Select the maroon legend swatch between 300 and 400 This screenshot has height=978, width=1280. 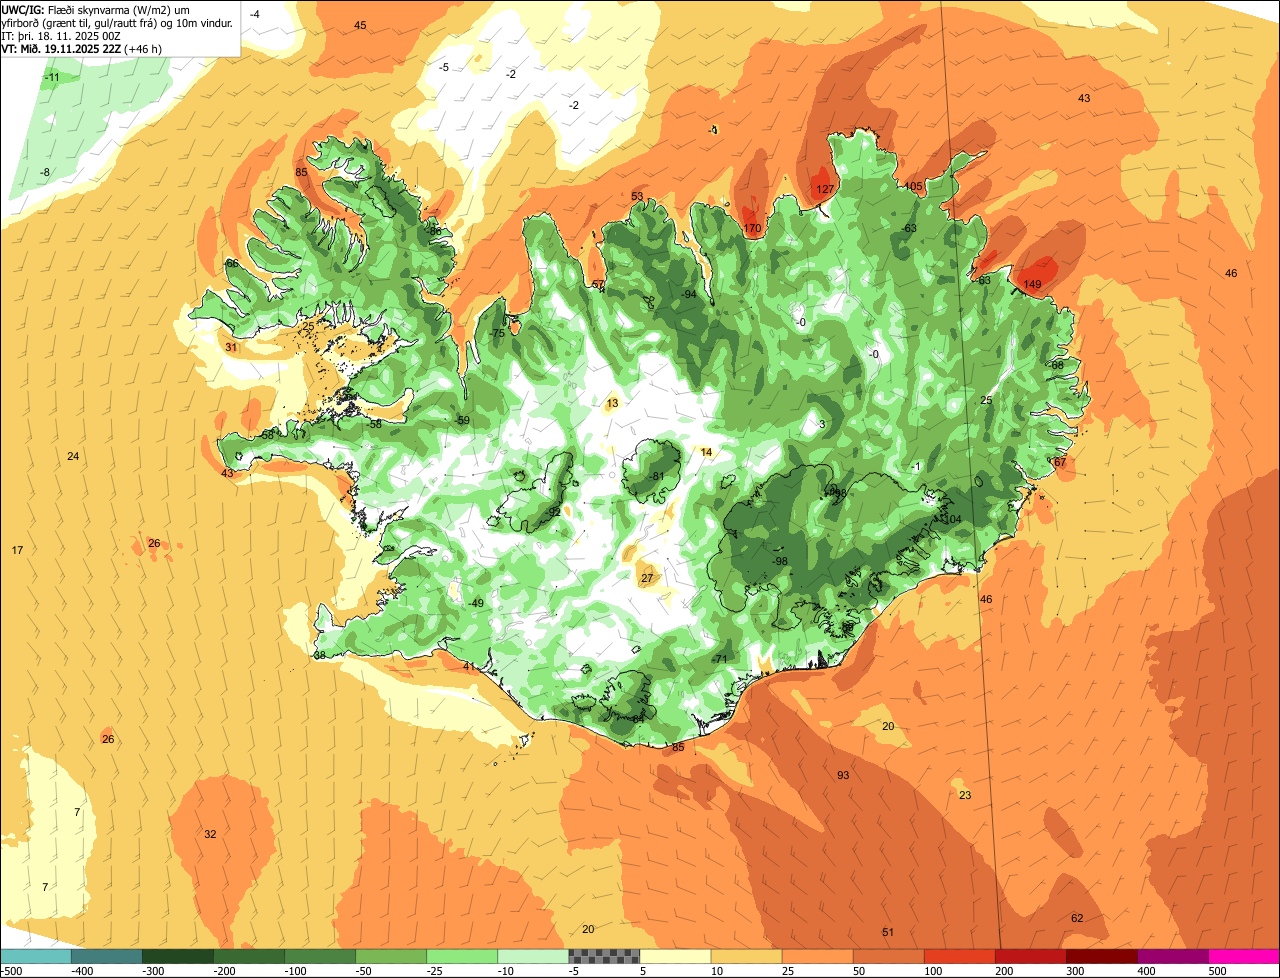[1101, 956]
